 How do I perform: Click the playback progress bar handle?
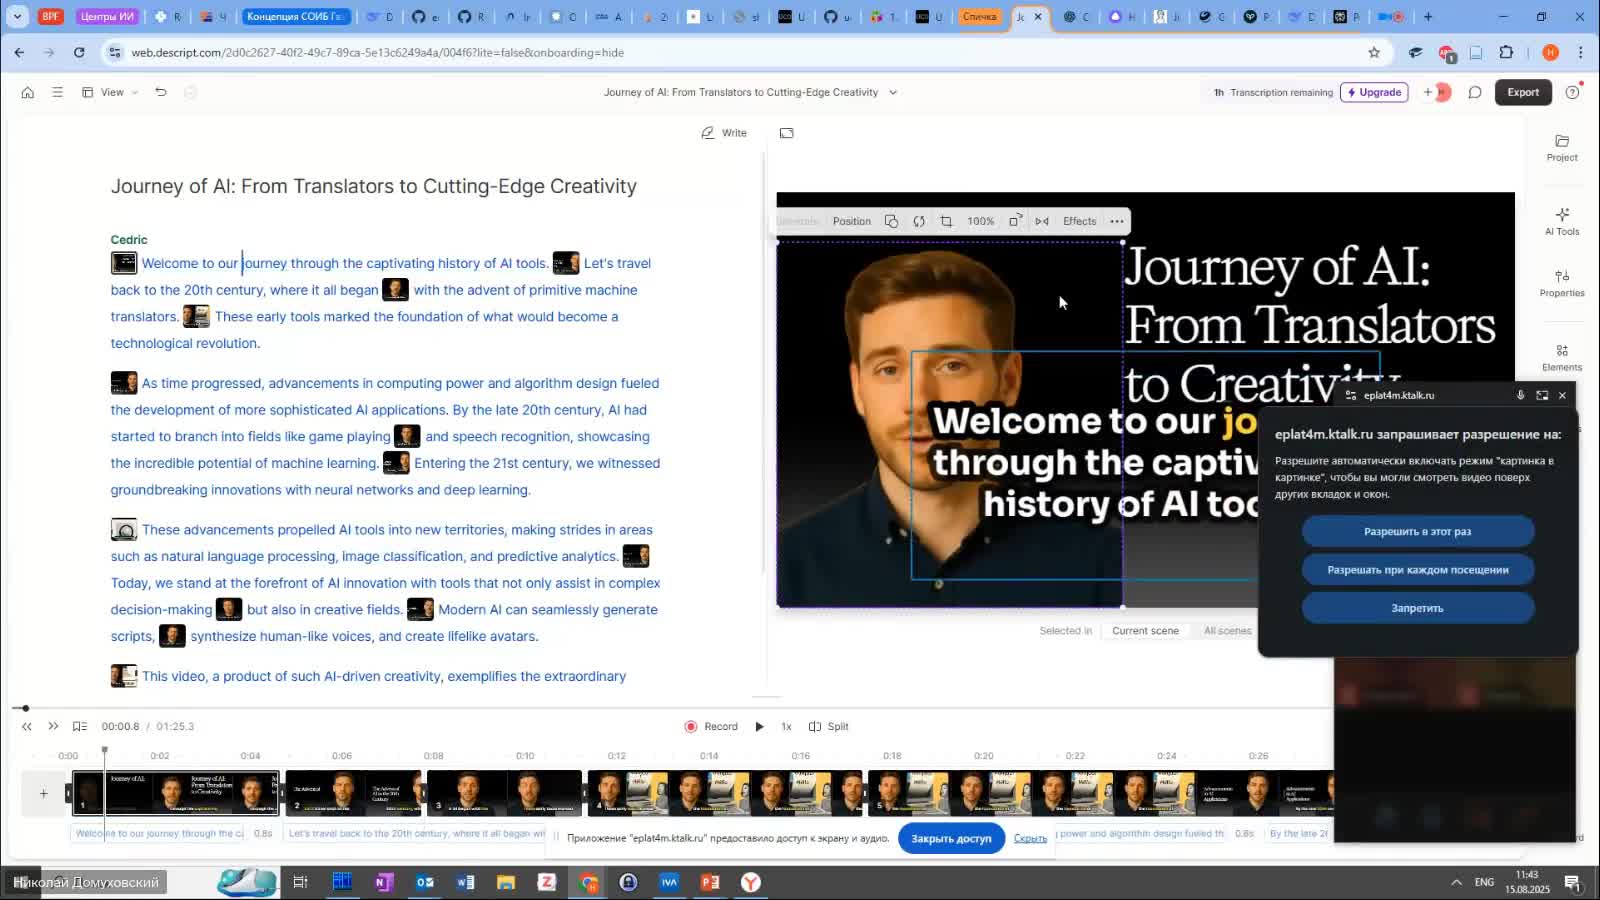[25, 708]
